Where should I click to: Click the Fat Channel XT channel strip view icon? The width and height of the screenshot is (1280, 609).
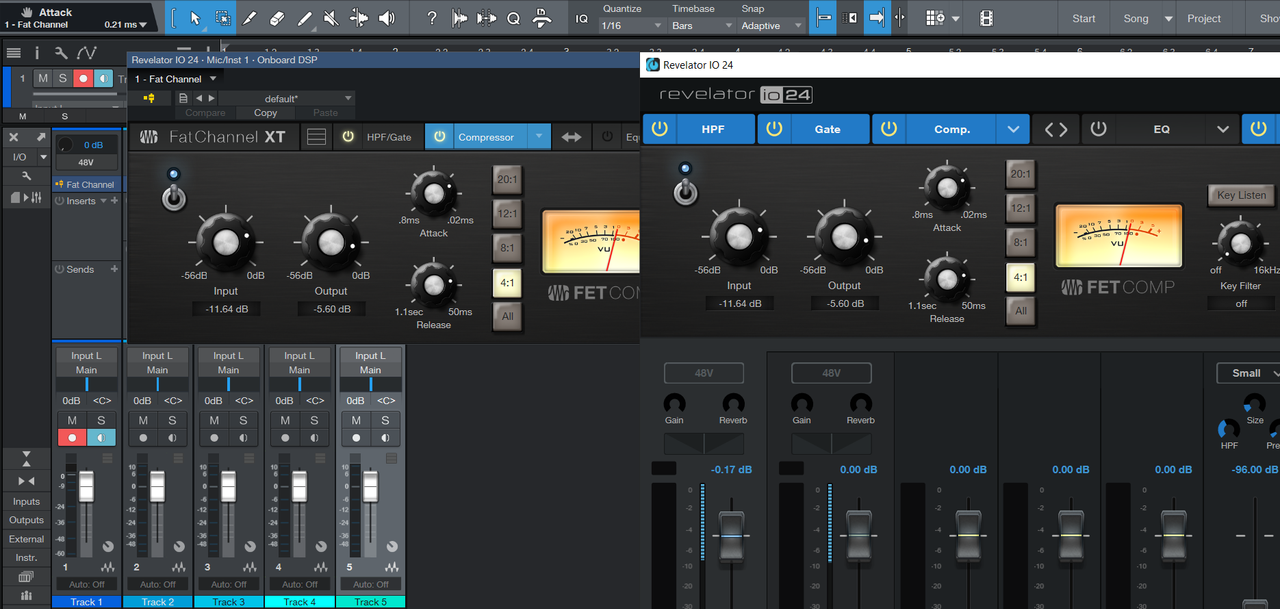tap(317, 137)
